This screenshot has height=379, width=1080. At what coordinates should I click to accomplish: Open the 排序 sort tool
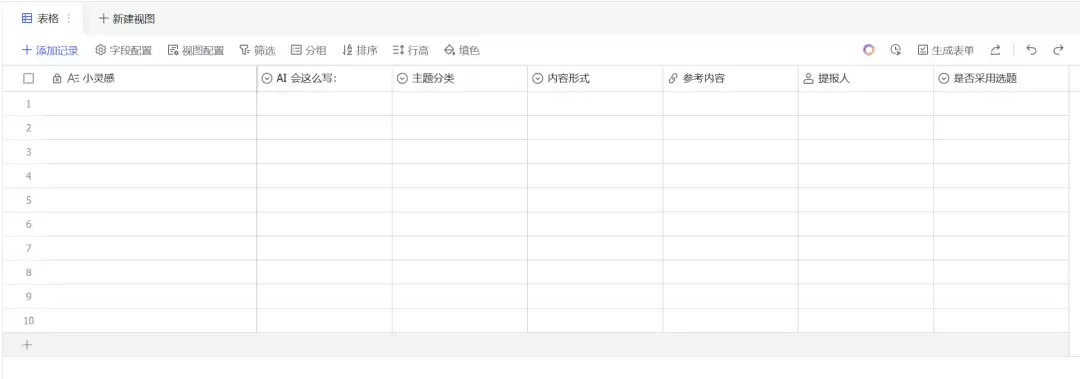pyautogui.click(x=360, y=50)
